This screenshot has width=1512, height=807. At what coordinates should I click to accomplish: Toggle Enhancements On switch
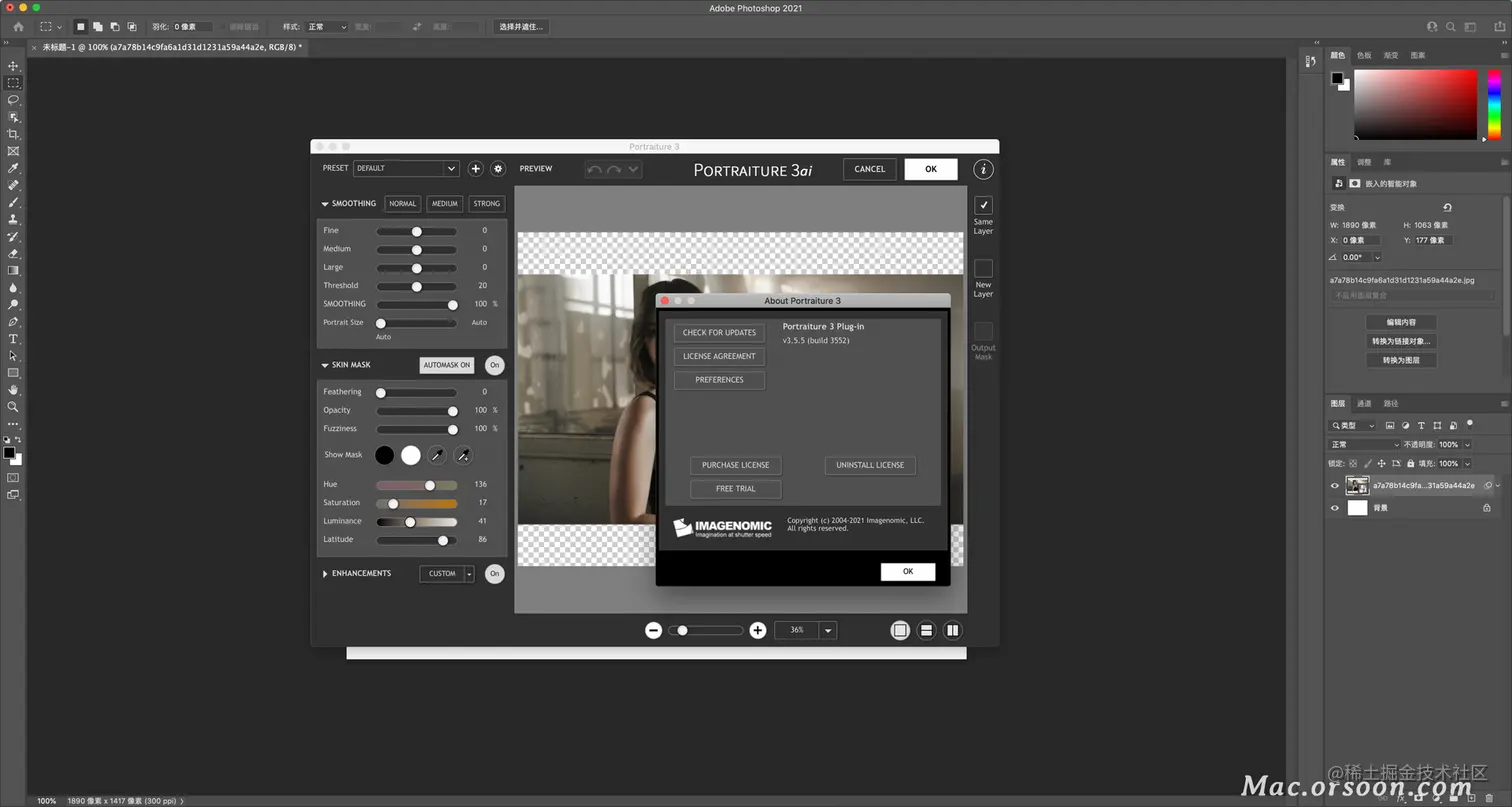[x=494, y=574]
